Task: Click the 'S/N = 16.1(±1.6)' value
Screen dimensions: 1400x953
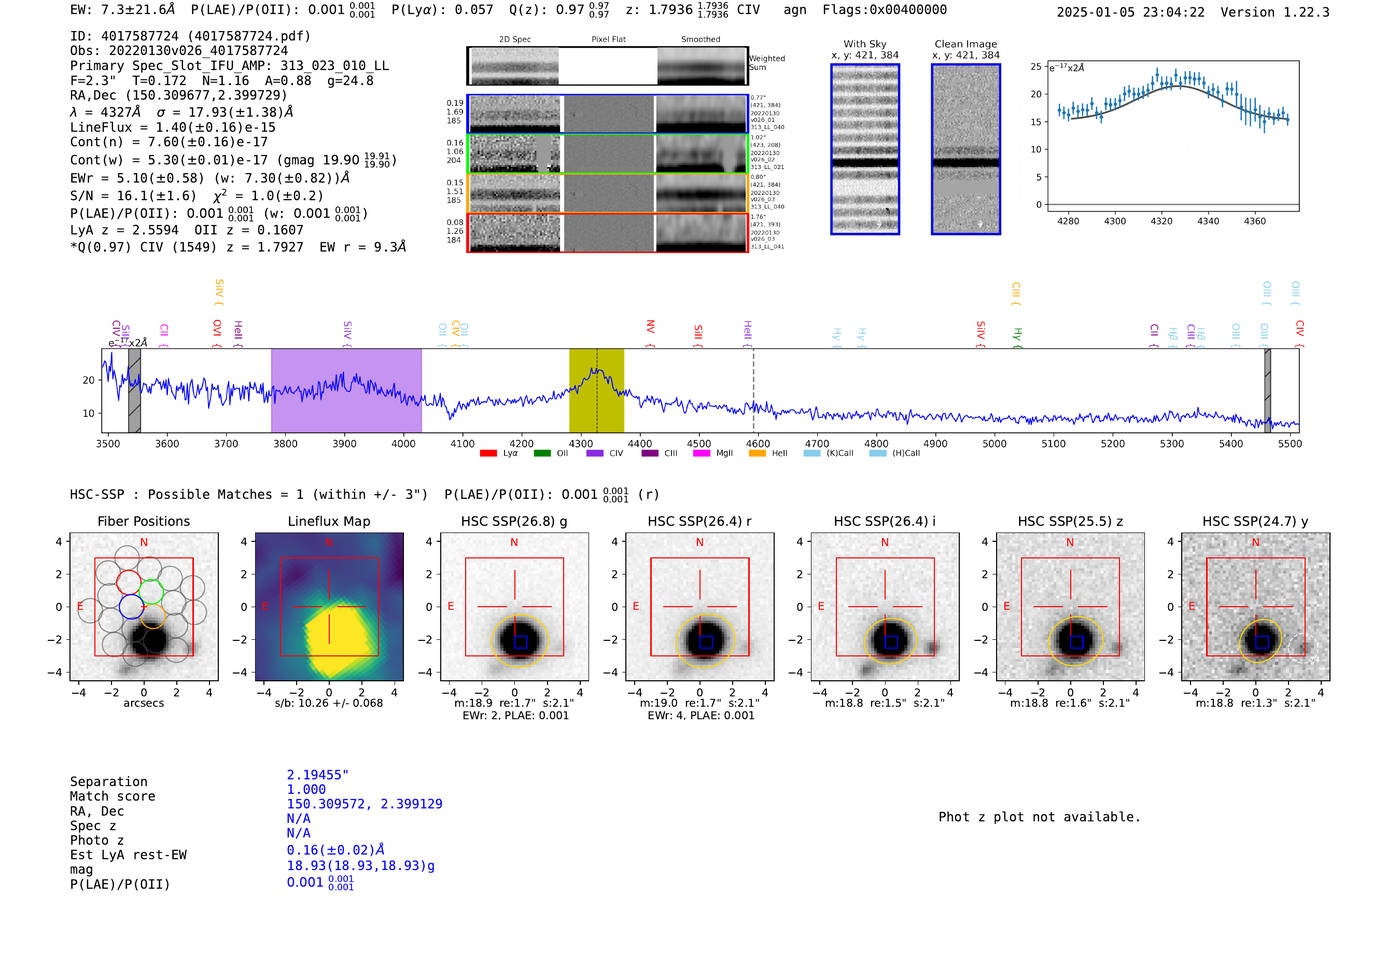Action: point(134,196)
